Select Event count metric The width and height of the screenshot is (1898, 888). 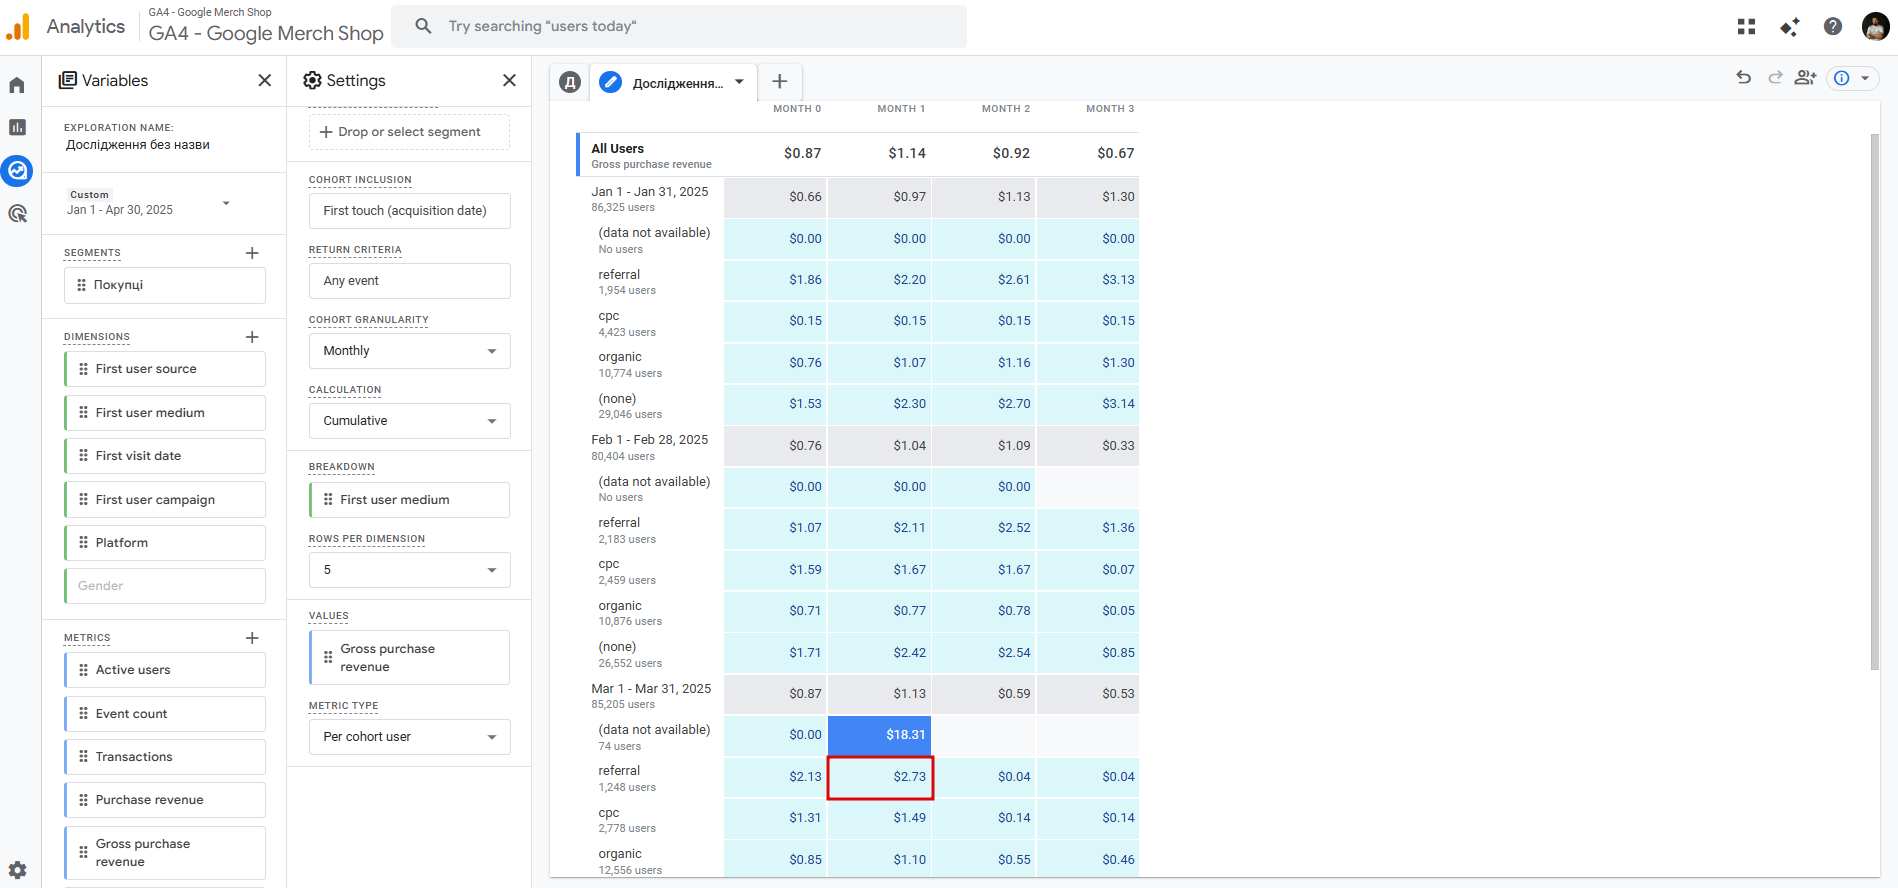pyautogui.click(x=165, y=714)
